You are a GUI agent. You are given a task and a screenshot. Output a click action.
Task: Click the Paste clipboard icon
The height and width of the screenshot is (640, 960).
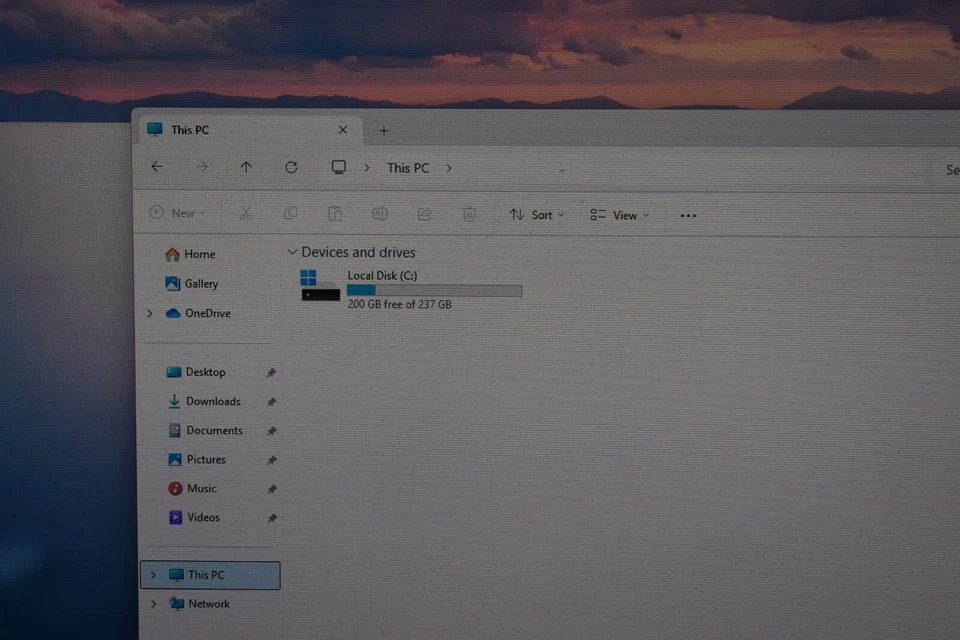pyautogui.click(x=335, y=214)
